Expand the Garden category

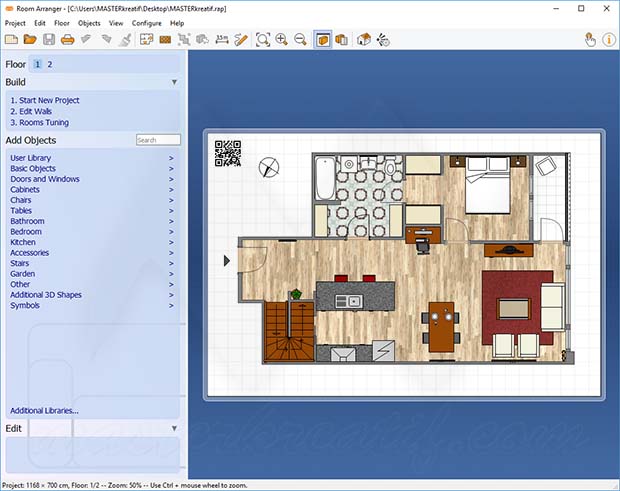click(92, 274)
